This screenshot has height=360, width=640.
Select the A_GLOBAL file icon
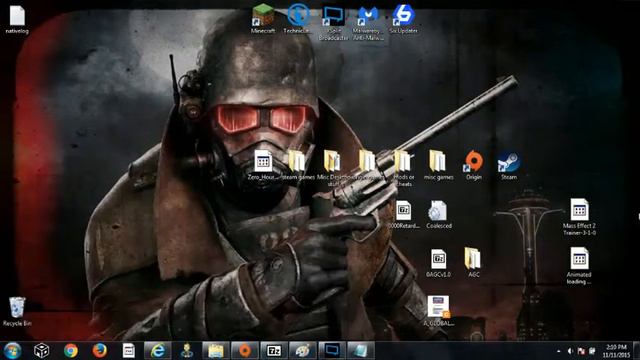click(438, 311)
